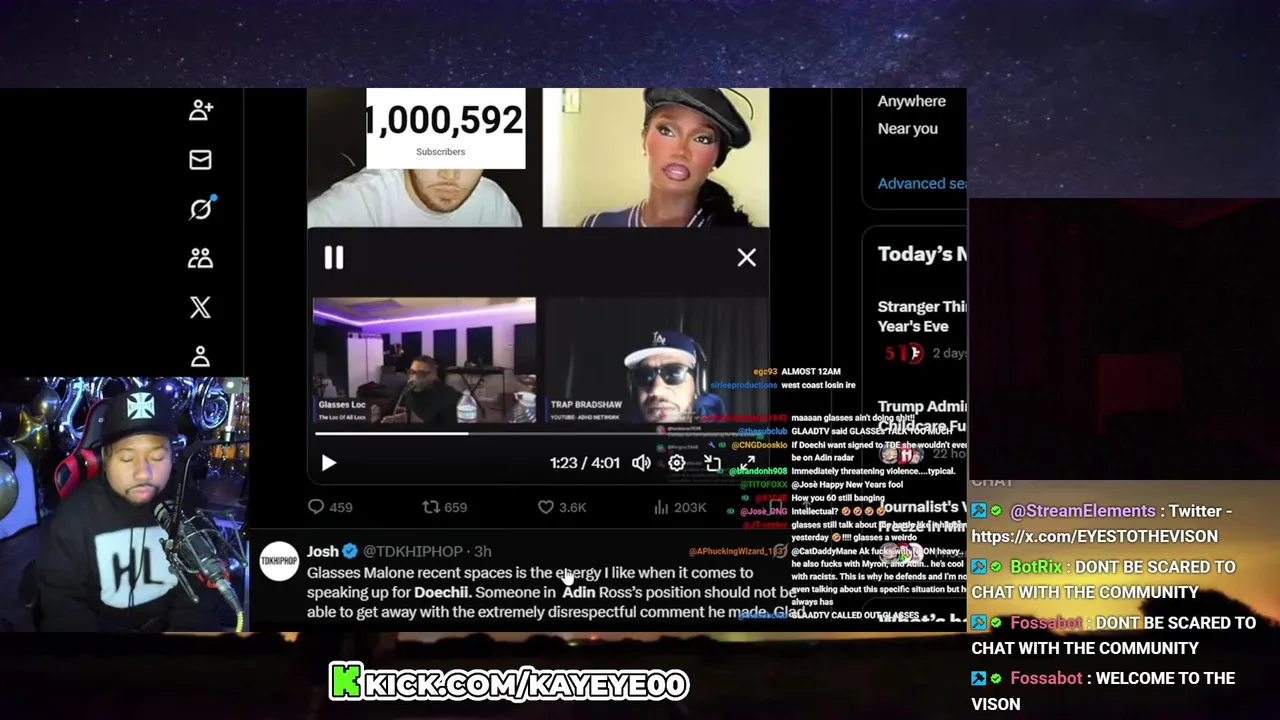The height and width of the screenshot is (720, 1280).
Task: Select the Near you location filter
Action: coord(907,128)
